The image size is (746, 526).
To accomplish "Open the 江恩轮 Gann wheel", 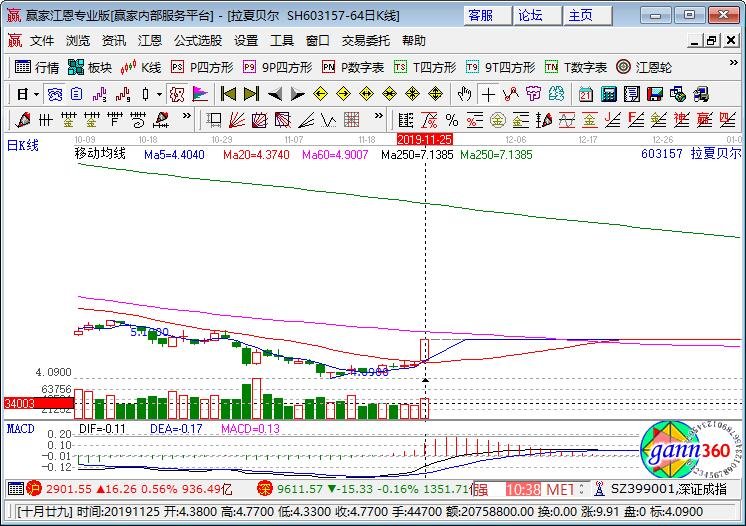I will coord(644,68).
